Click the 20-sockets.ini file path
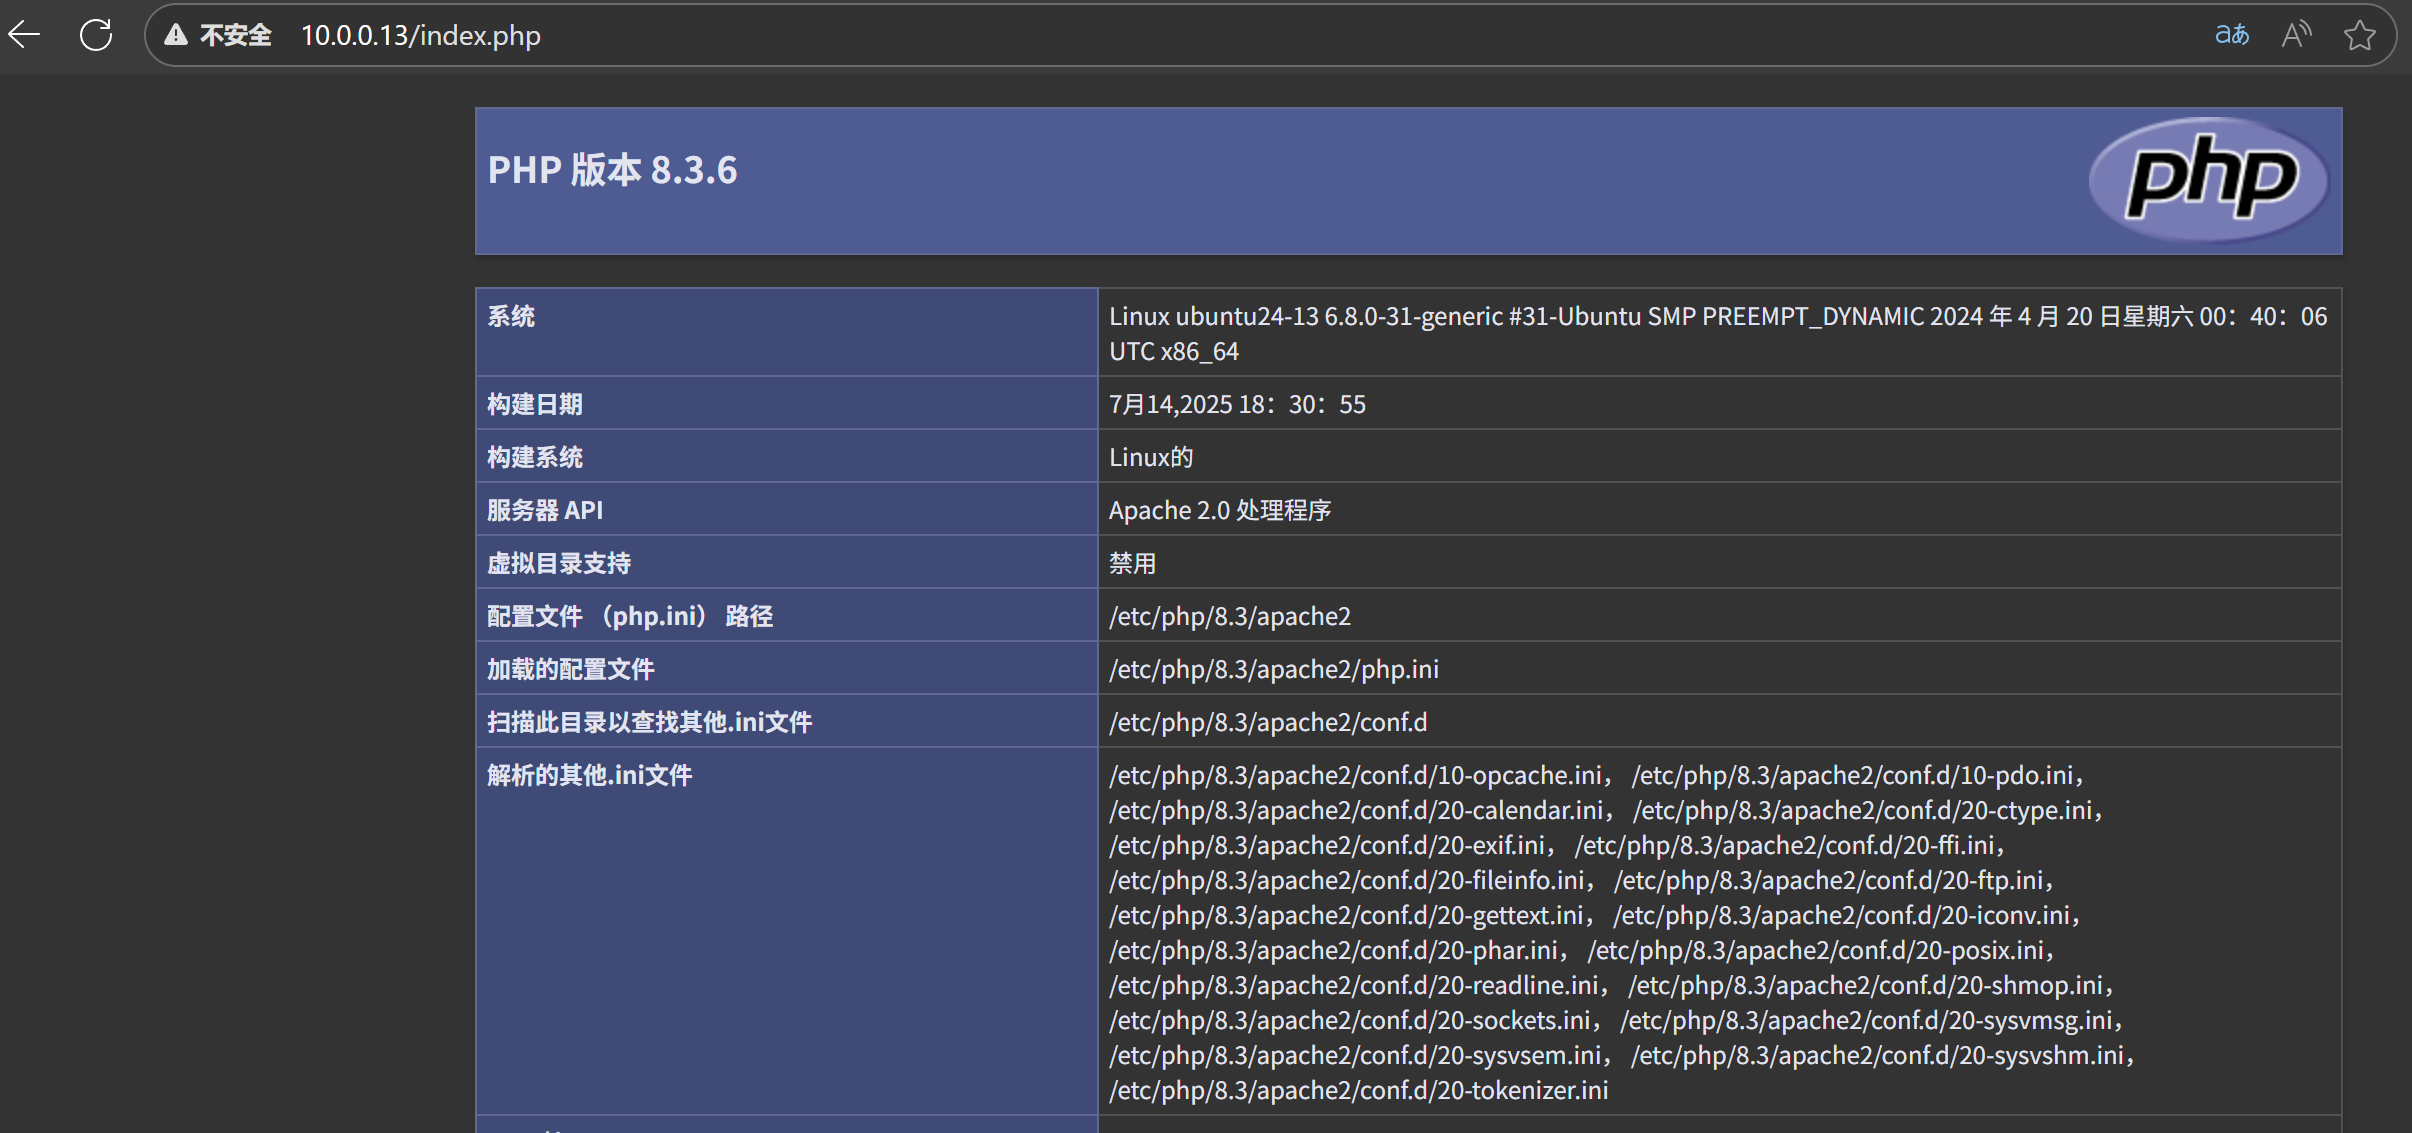Viewport: 2412px width, 1133px height. tap(1350, 1020)
